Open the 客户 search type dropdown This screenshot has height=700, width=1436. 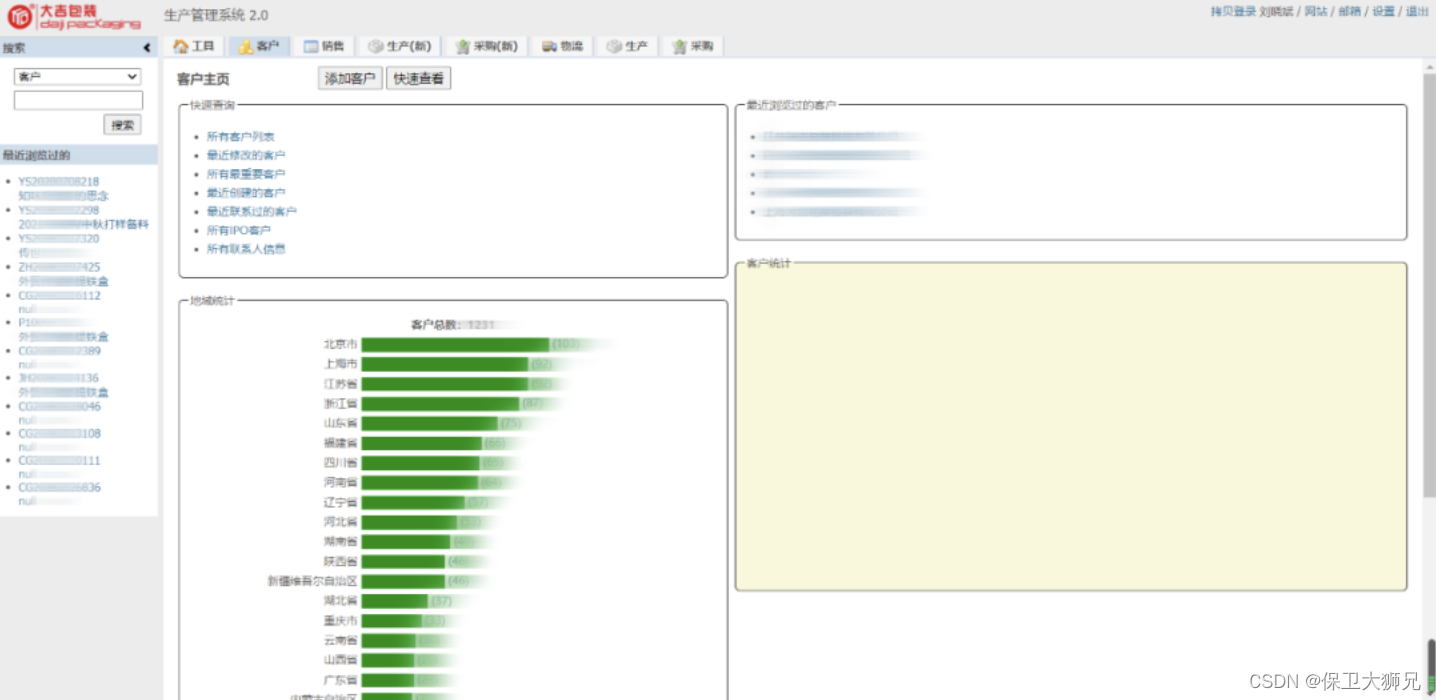point(77,76)
